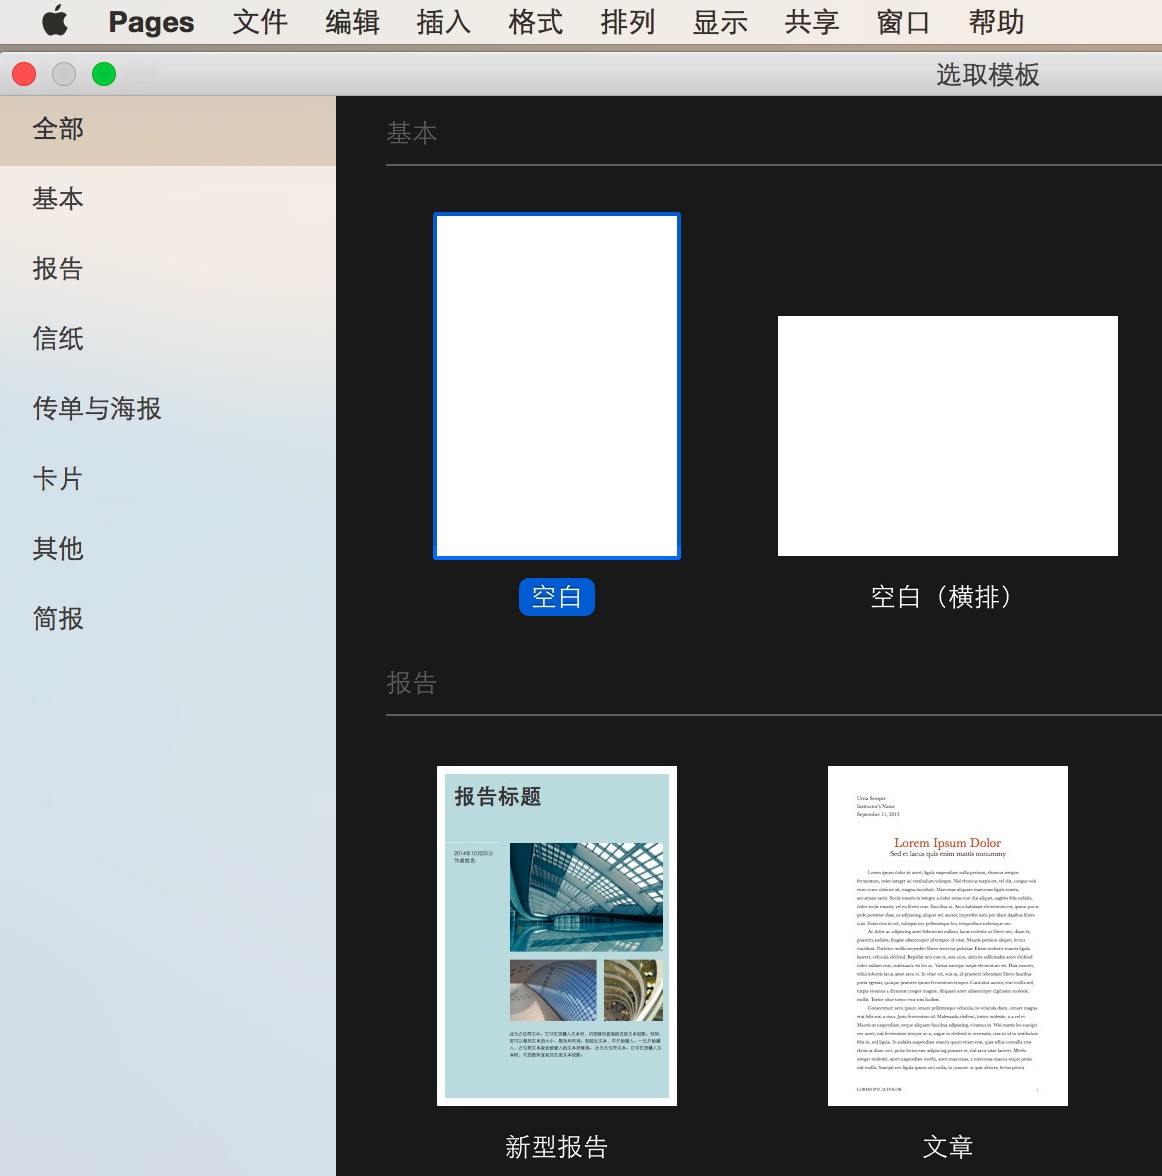Screen dimensions: 1162x1176
Task: Open the Apple menu
Action: [55, 21]
